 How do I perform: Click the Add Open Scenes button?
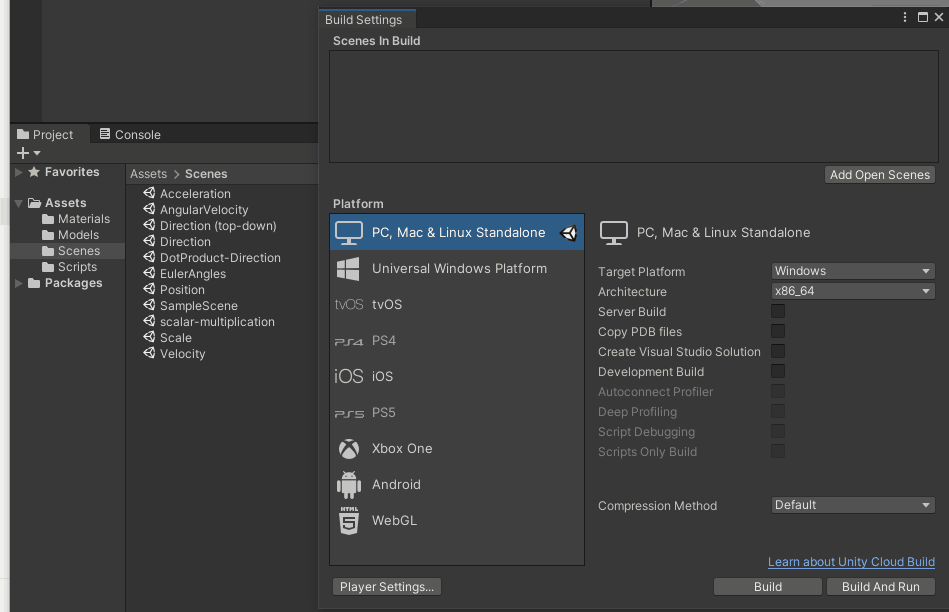point(880,175)
